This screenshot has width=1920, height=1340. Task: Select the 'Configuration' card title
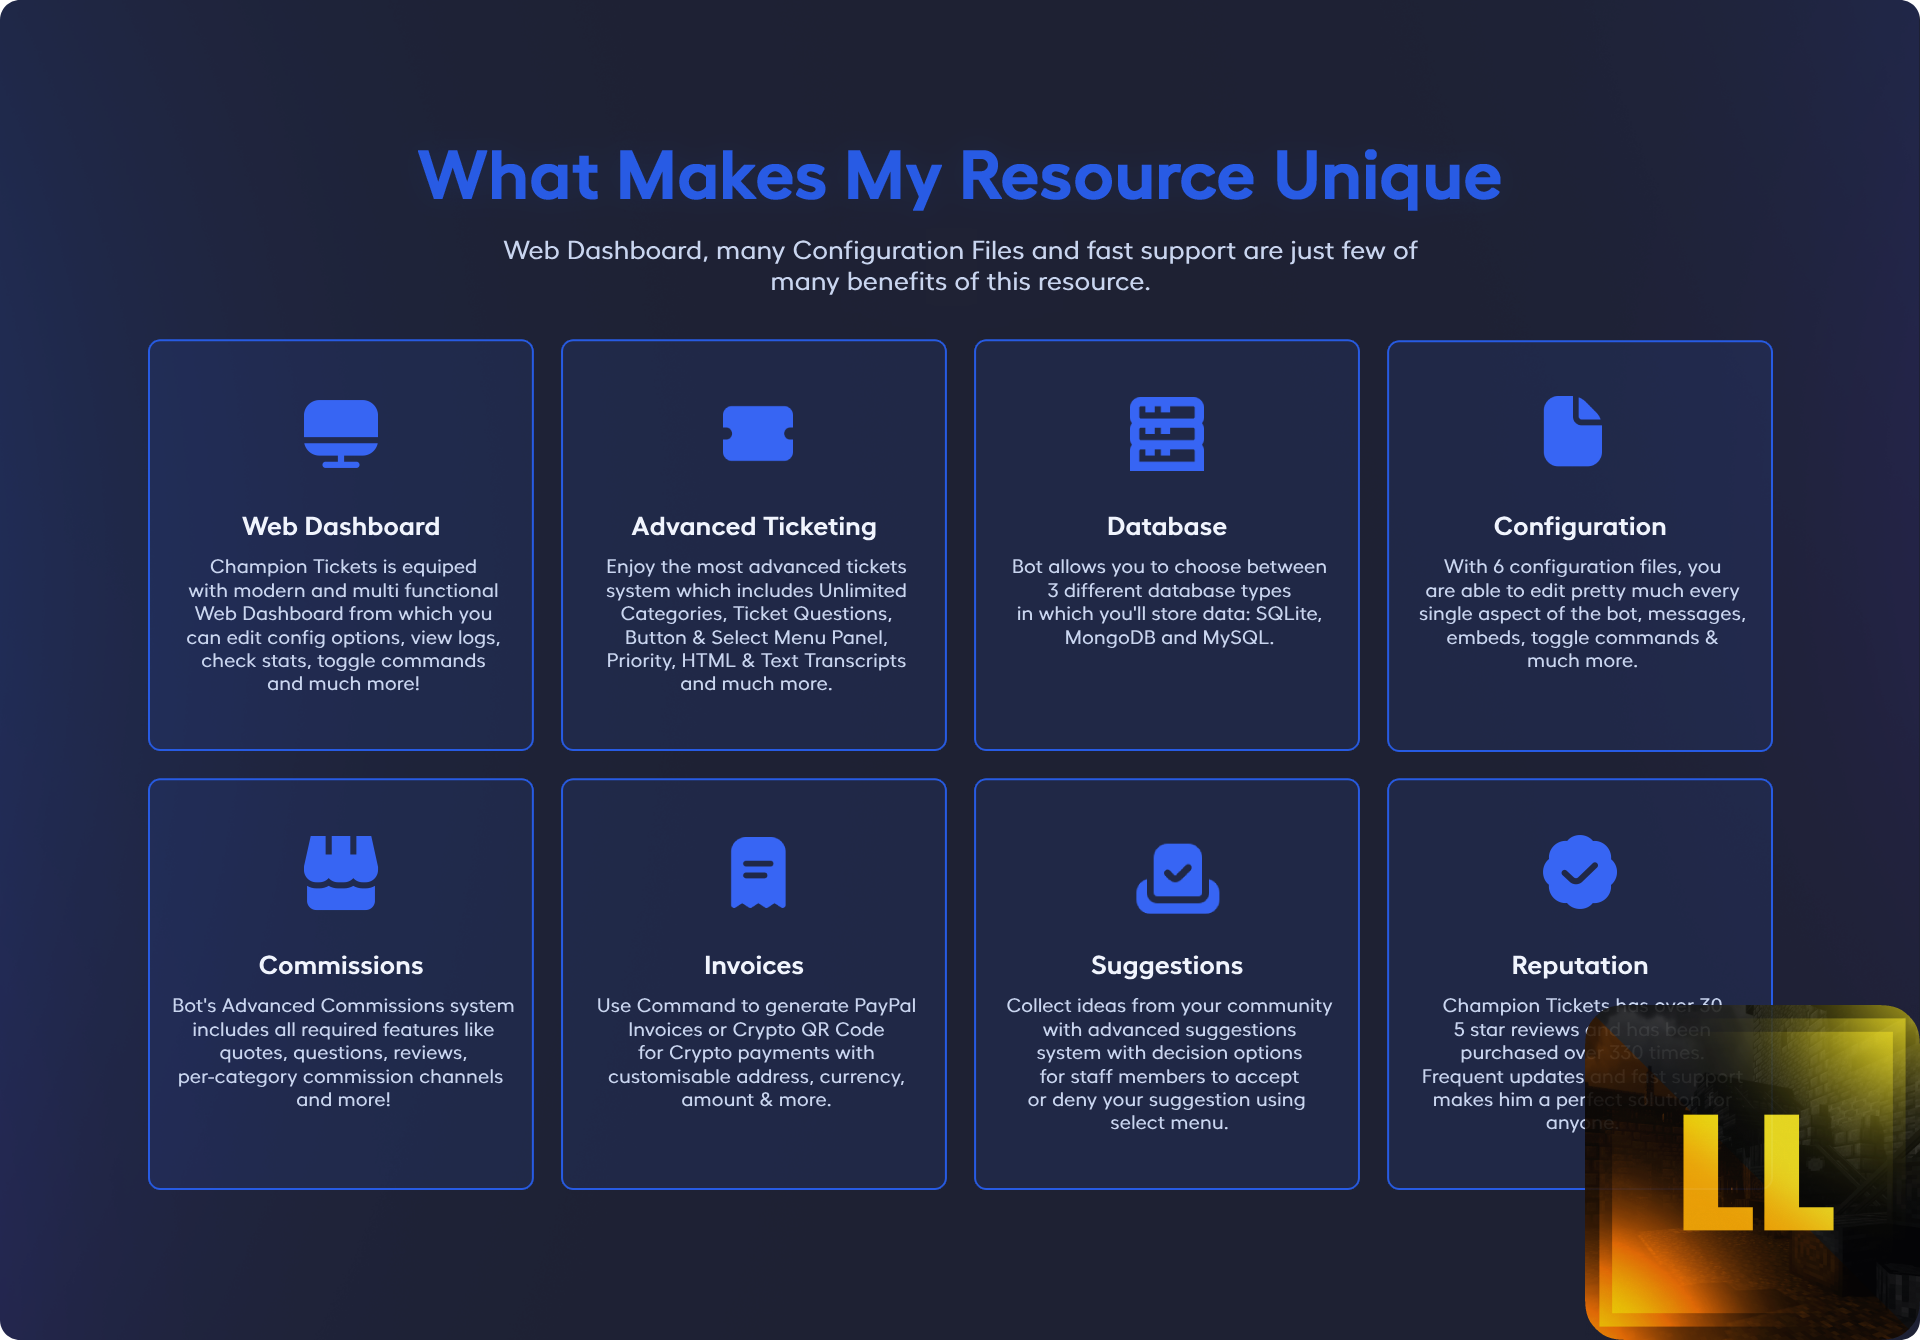(1579, 526)
